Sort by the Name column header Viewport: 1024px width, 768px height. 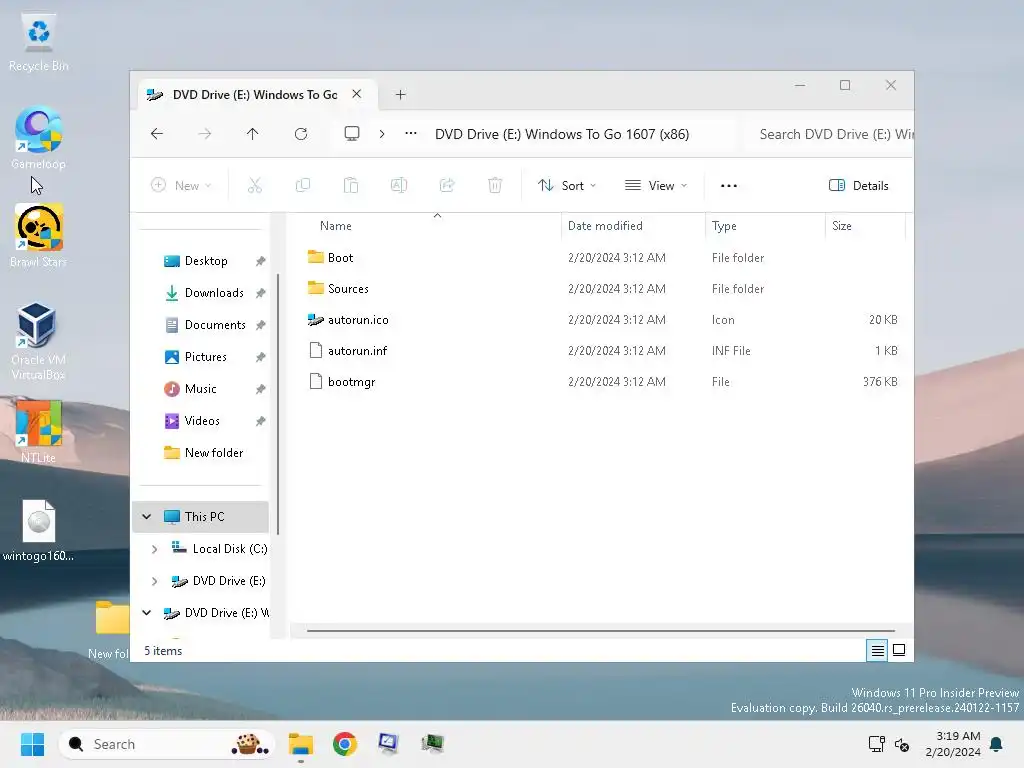coord(336,226)
